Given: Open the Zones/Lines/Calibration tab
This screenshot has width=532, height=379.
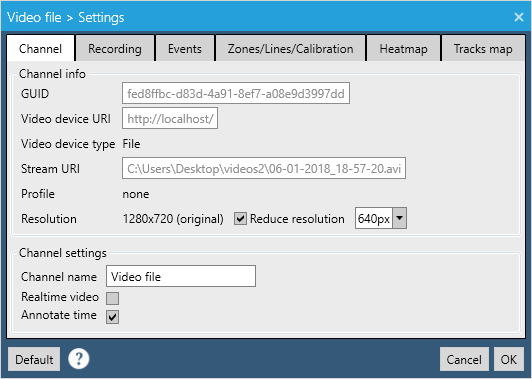Looking at the screenshot, I should pos(290,49).
